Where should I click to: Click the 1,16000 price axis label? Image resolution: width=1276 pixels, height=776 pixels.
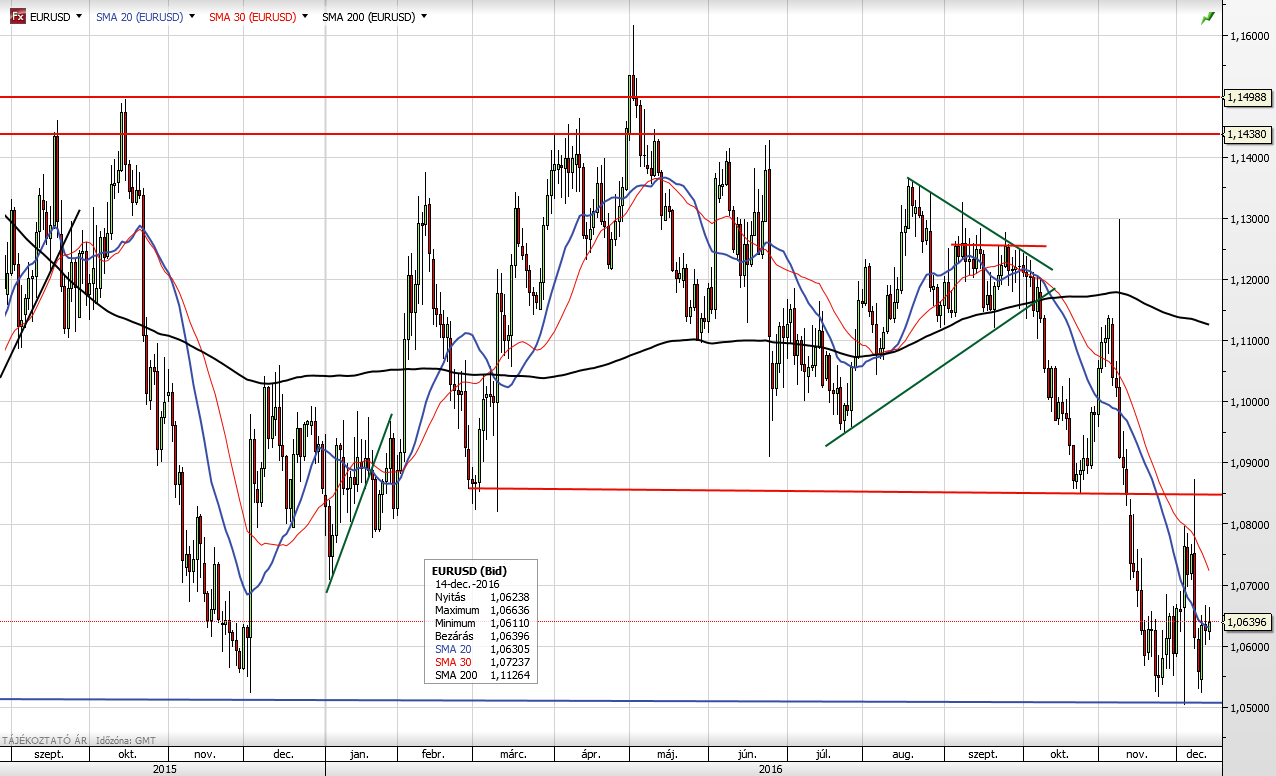1250,36
